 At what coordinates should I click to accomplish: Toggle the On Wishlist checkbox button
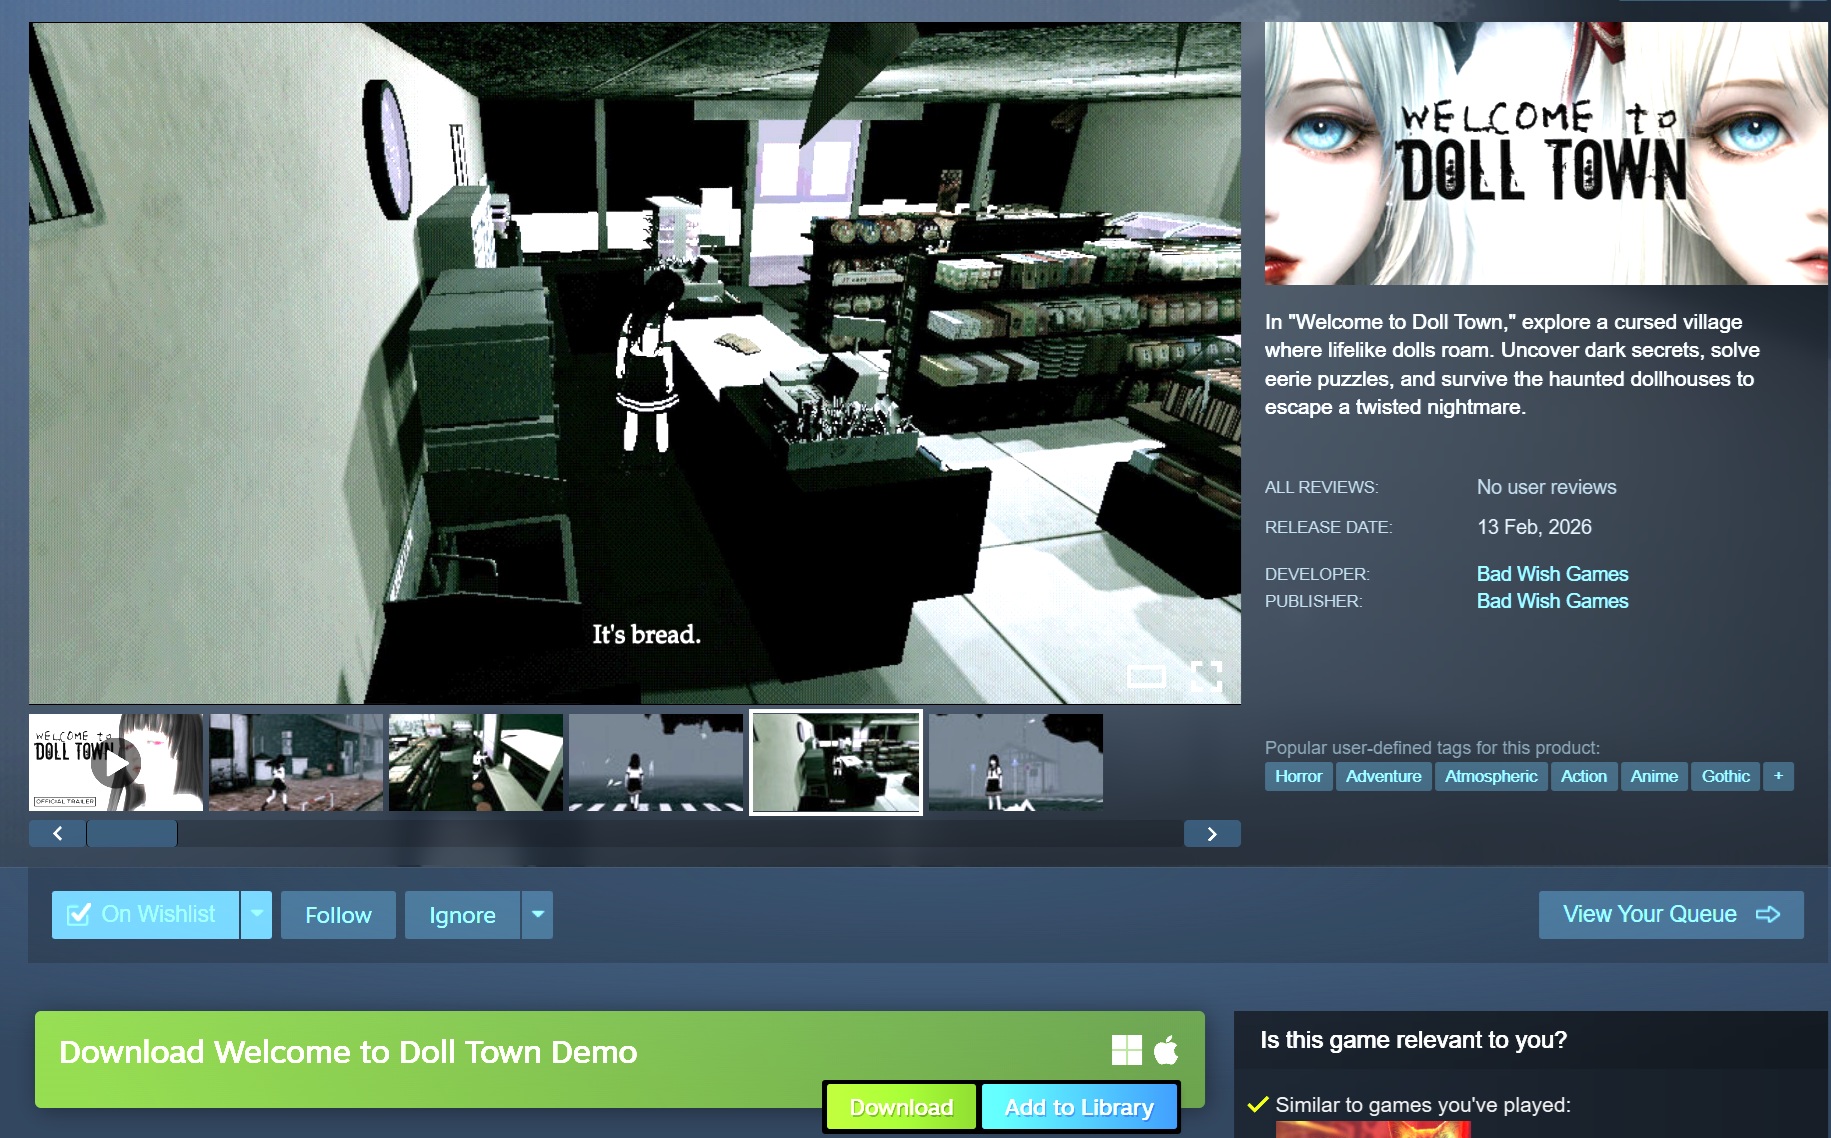tap(145, 915)
